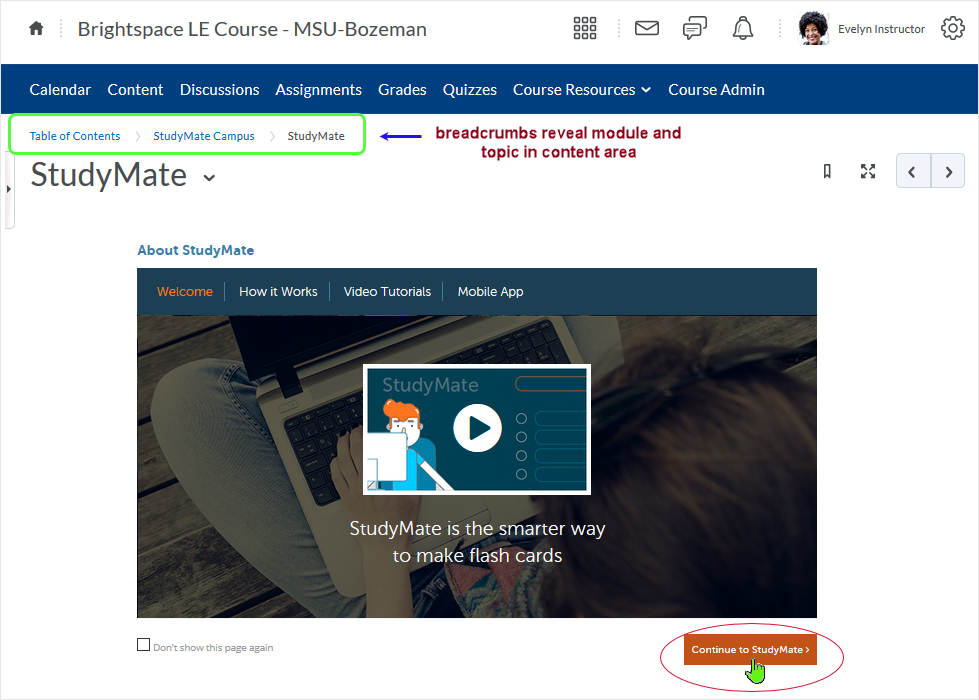Open the course selector waffle icon

(x=585, y=28)
